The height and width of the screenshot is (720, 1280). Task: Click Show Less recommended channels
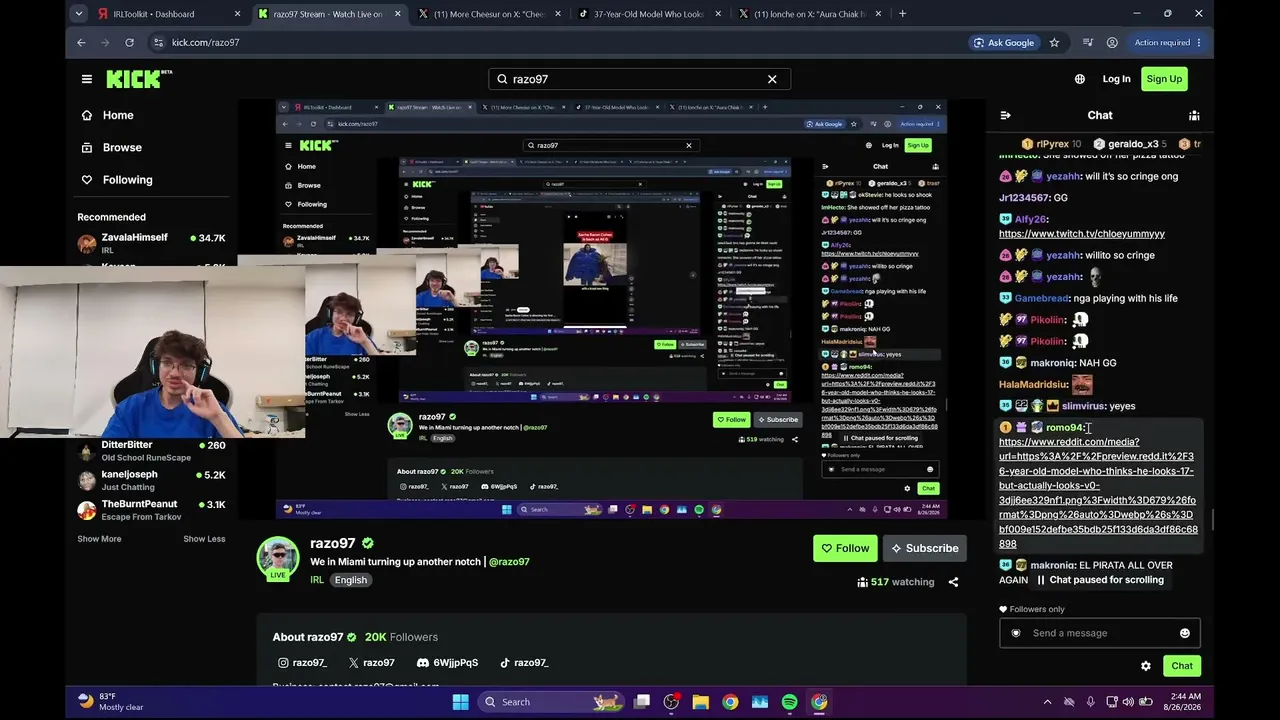[204, 539]
